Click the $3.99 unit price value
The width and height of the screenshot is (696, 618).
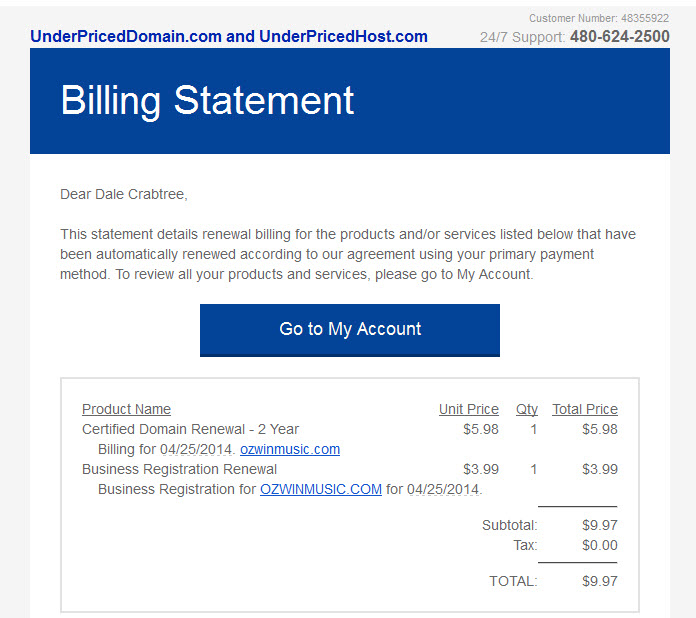pos(481,469)
